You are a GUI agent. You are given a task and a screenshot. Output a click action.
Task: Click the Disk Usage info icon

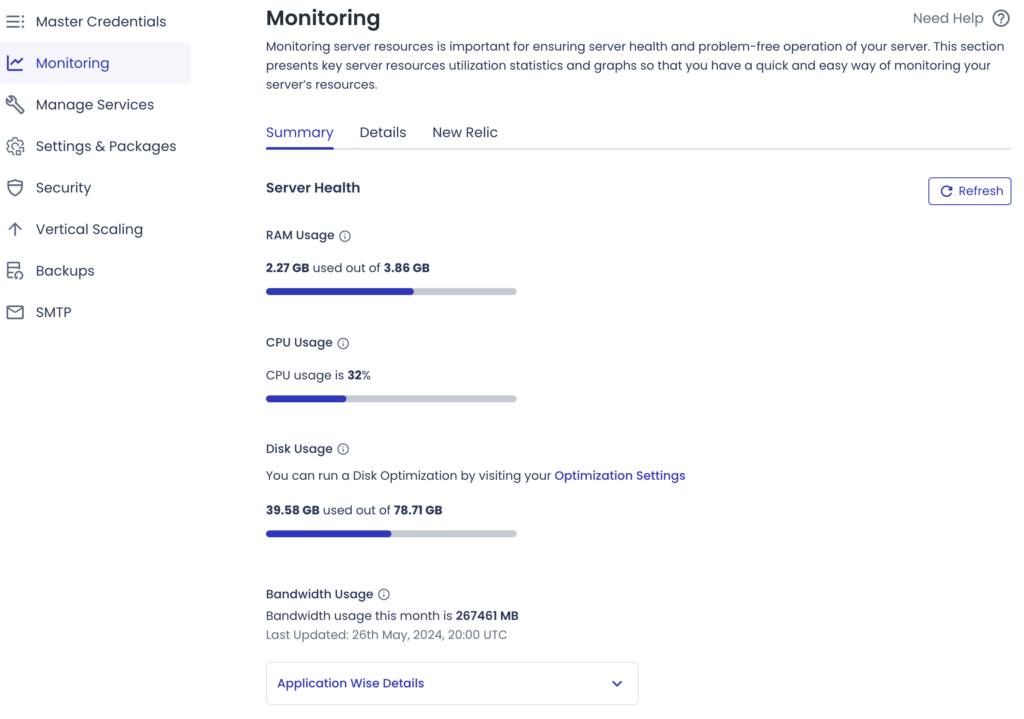[345, 449]
